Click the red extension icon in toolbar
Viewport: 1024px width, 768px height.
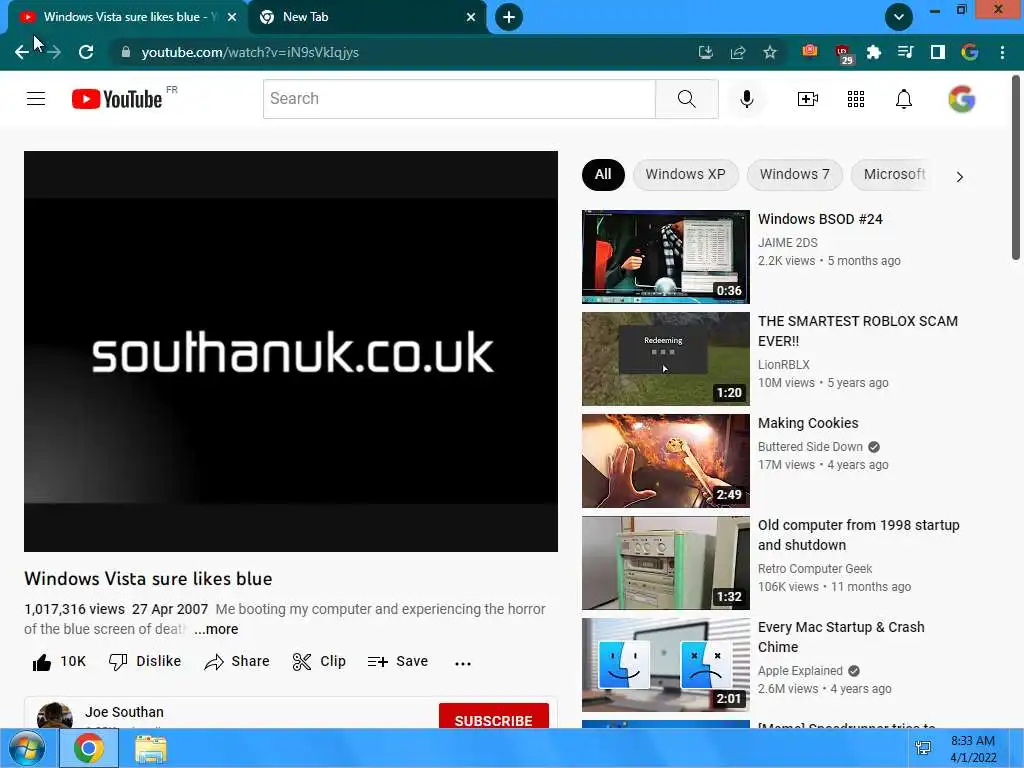click(810, 51)
